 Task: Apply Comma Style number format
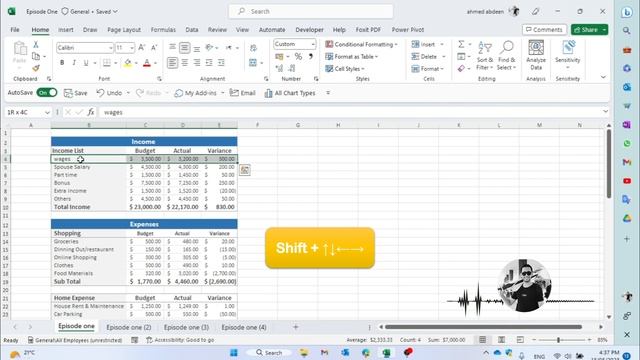311,57
